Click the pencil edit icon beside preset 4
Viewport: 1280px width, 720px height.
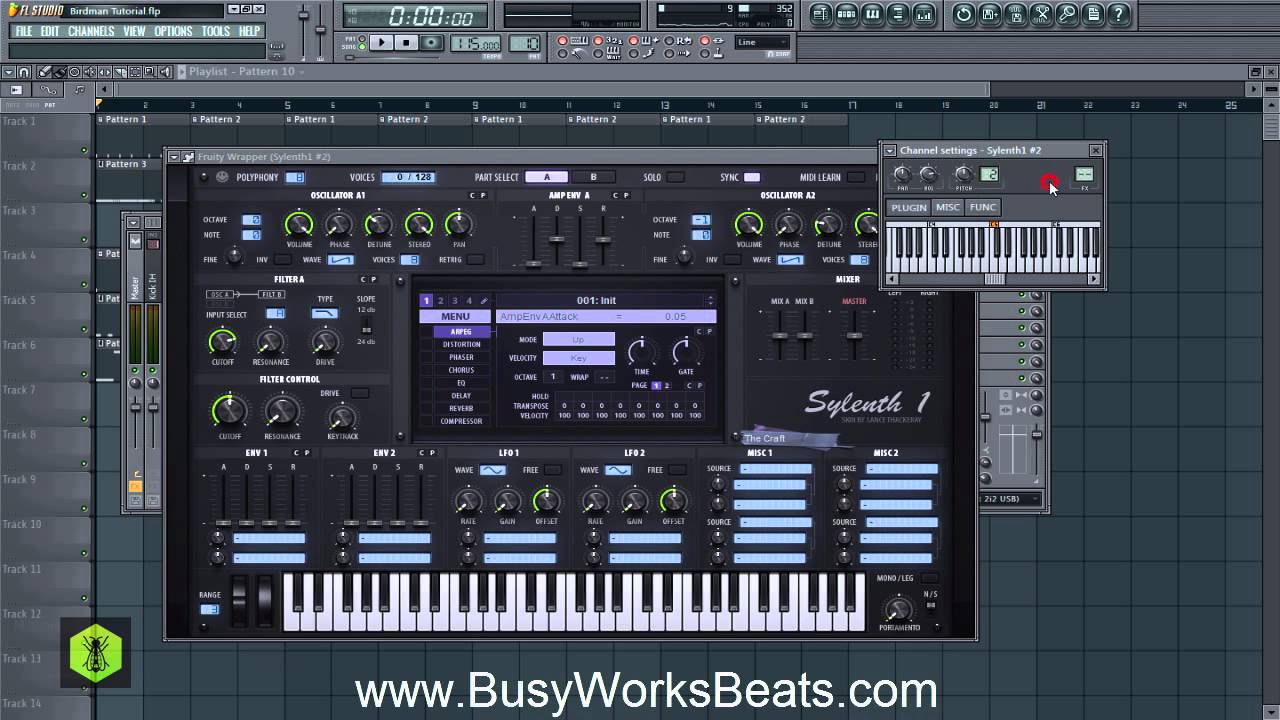[x=484, y=300]
